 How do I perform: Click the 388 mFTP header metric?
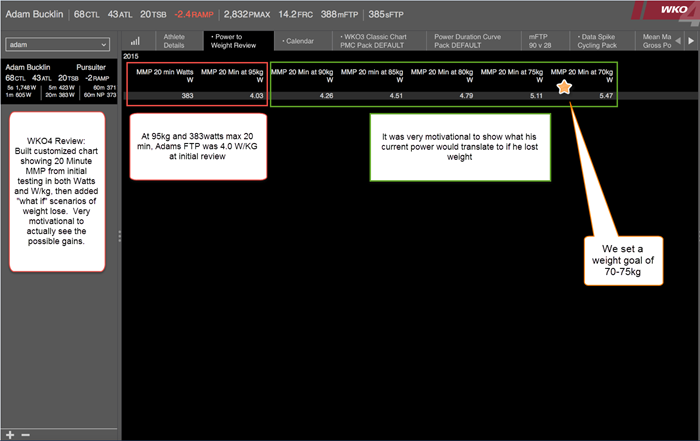339,14
